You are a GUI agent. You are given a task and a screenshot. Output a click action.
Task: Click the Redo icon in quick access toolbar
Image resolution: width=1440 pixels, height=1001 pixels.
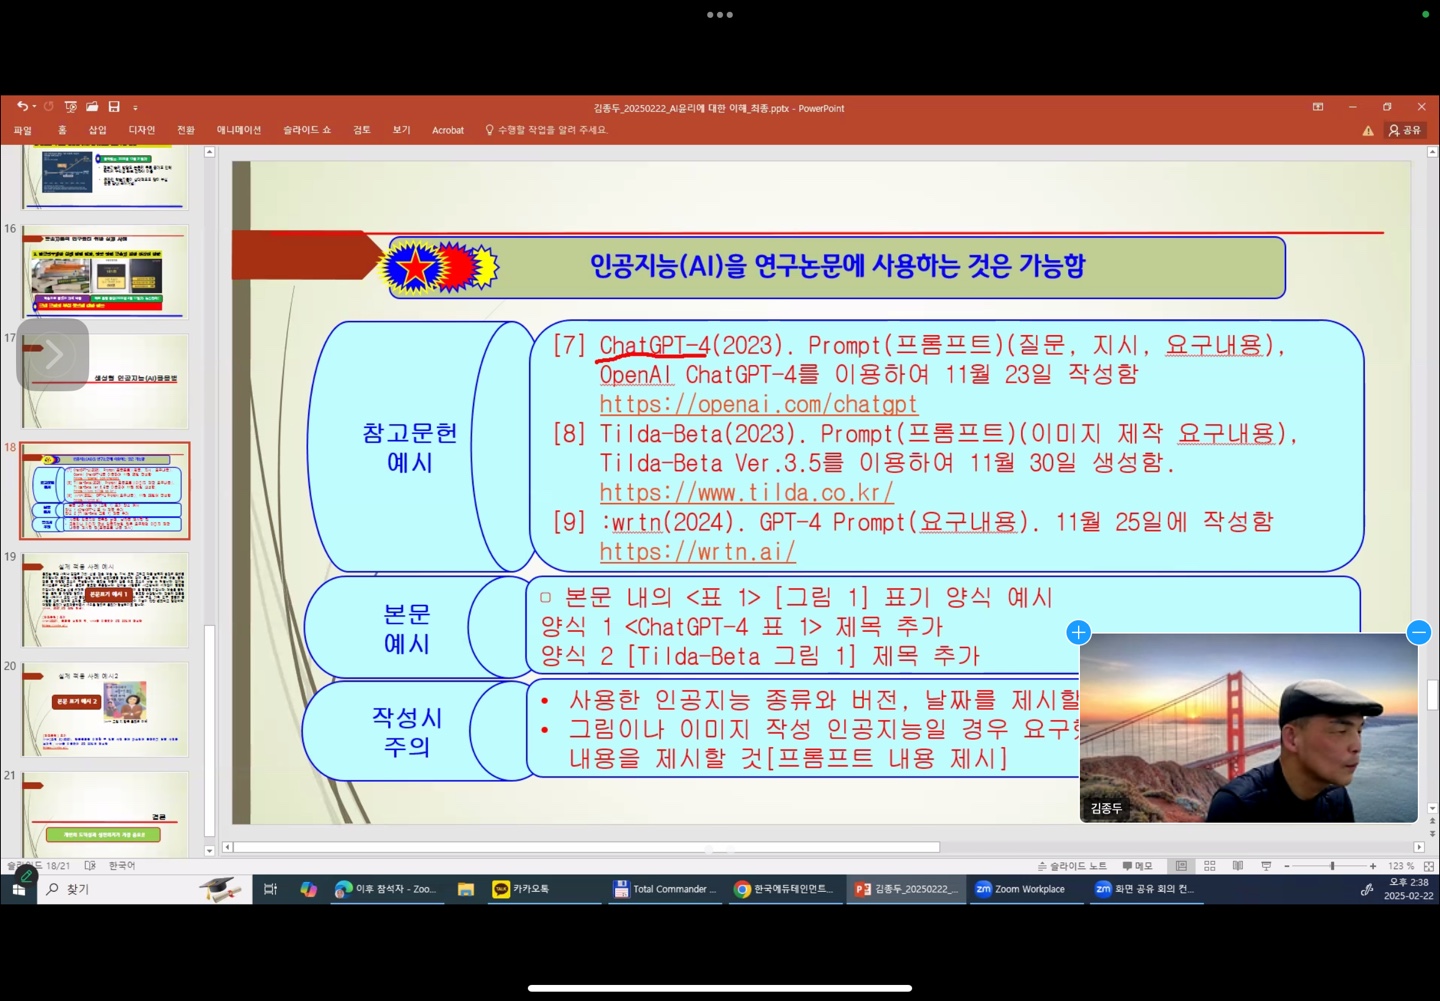click(x=48, y=107)
